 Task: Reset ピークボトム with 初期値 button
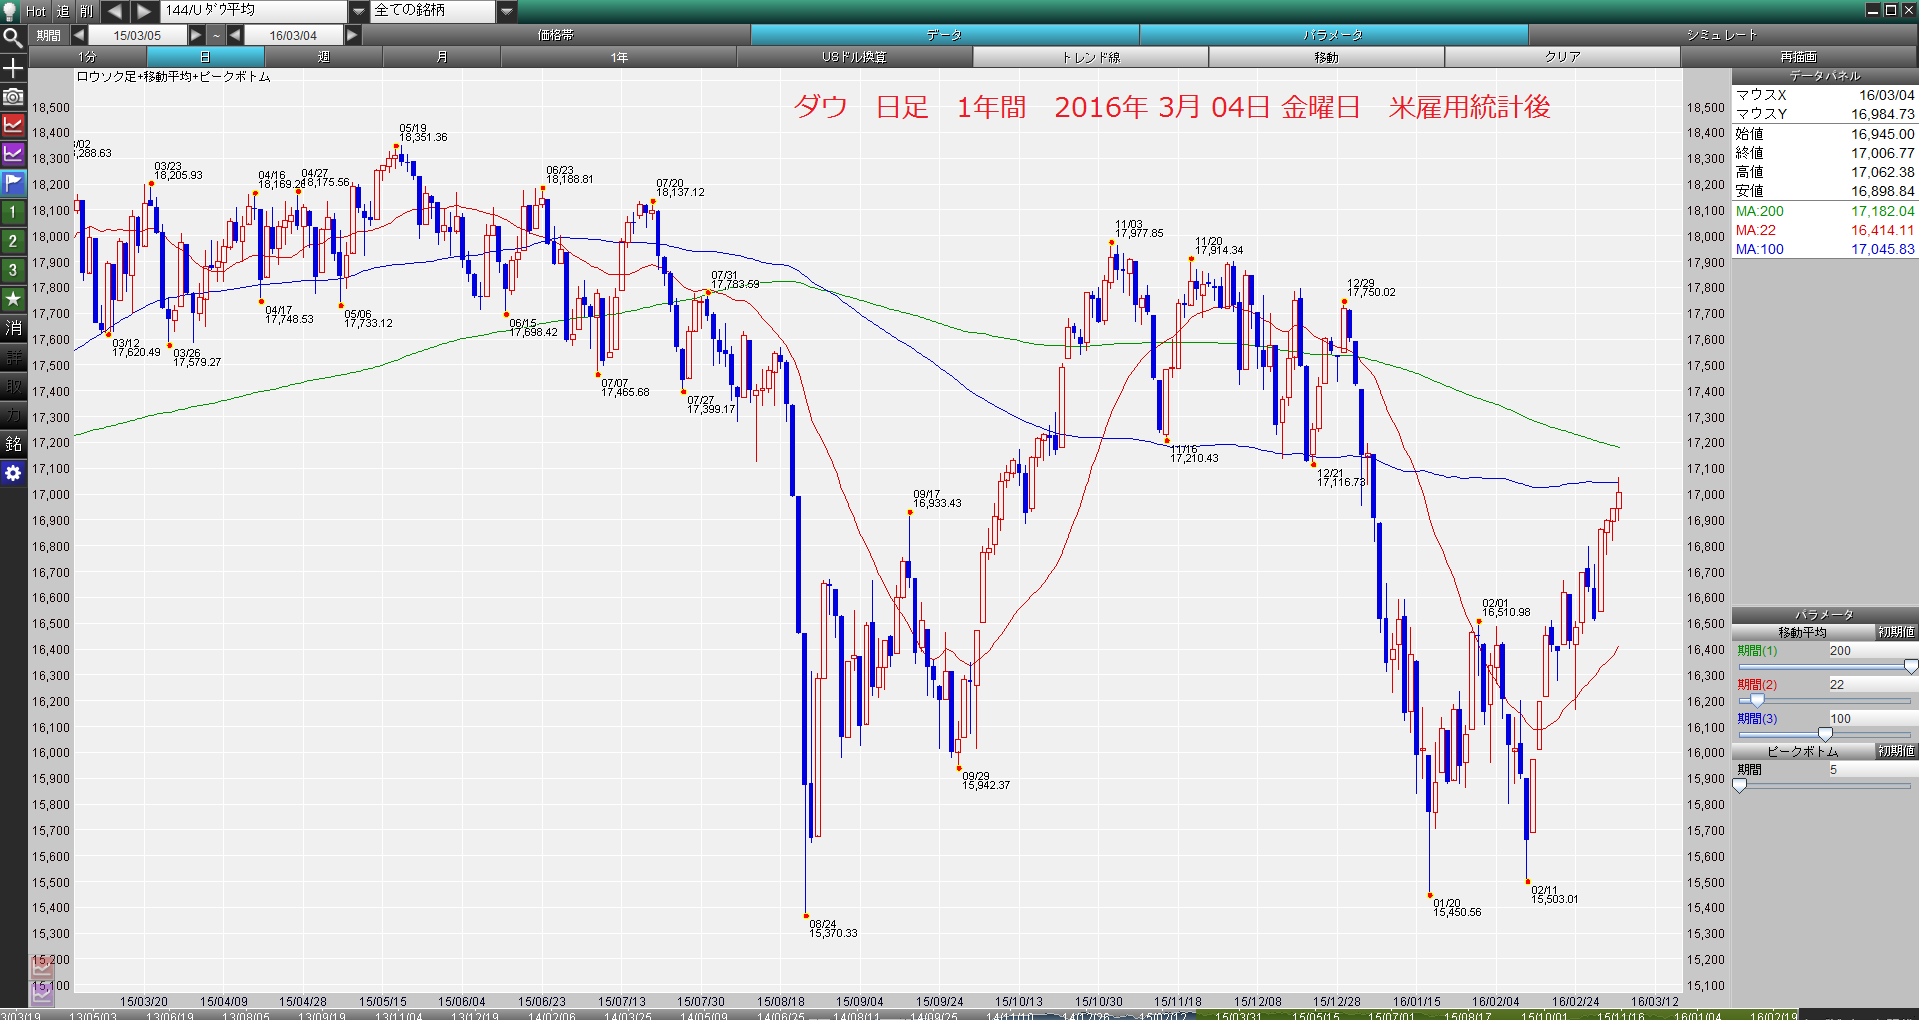(1896, 751)
